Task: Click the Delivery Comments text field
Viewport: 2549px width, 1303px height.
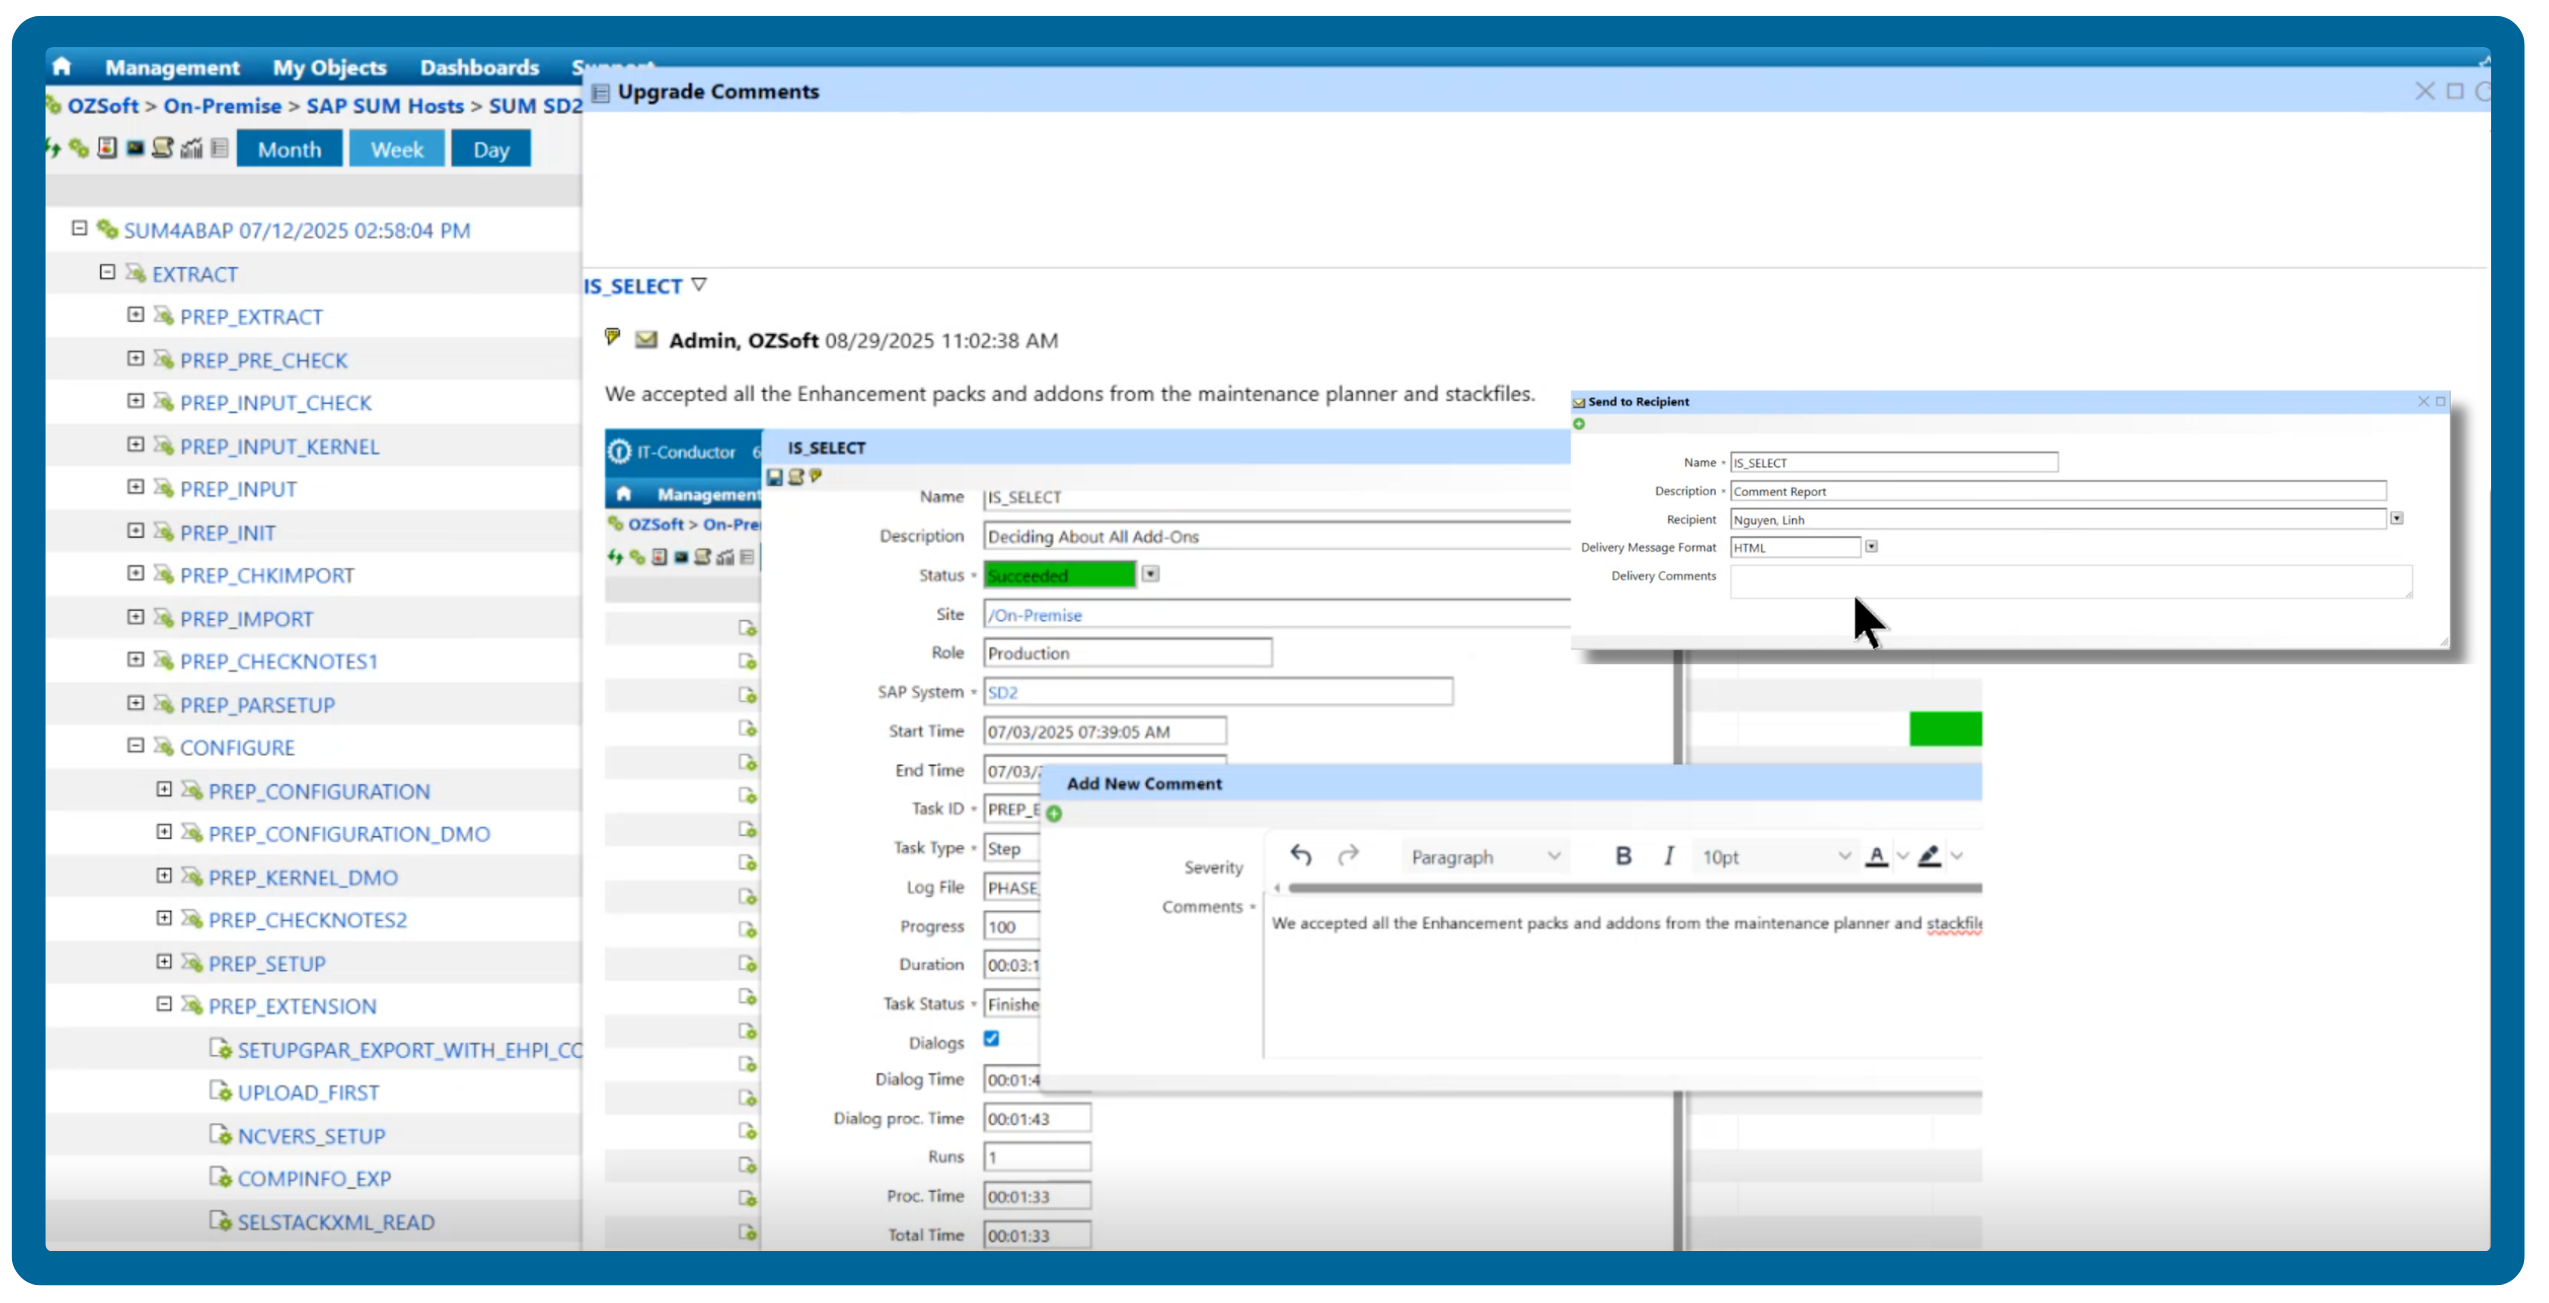Action: 2069,581
